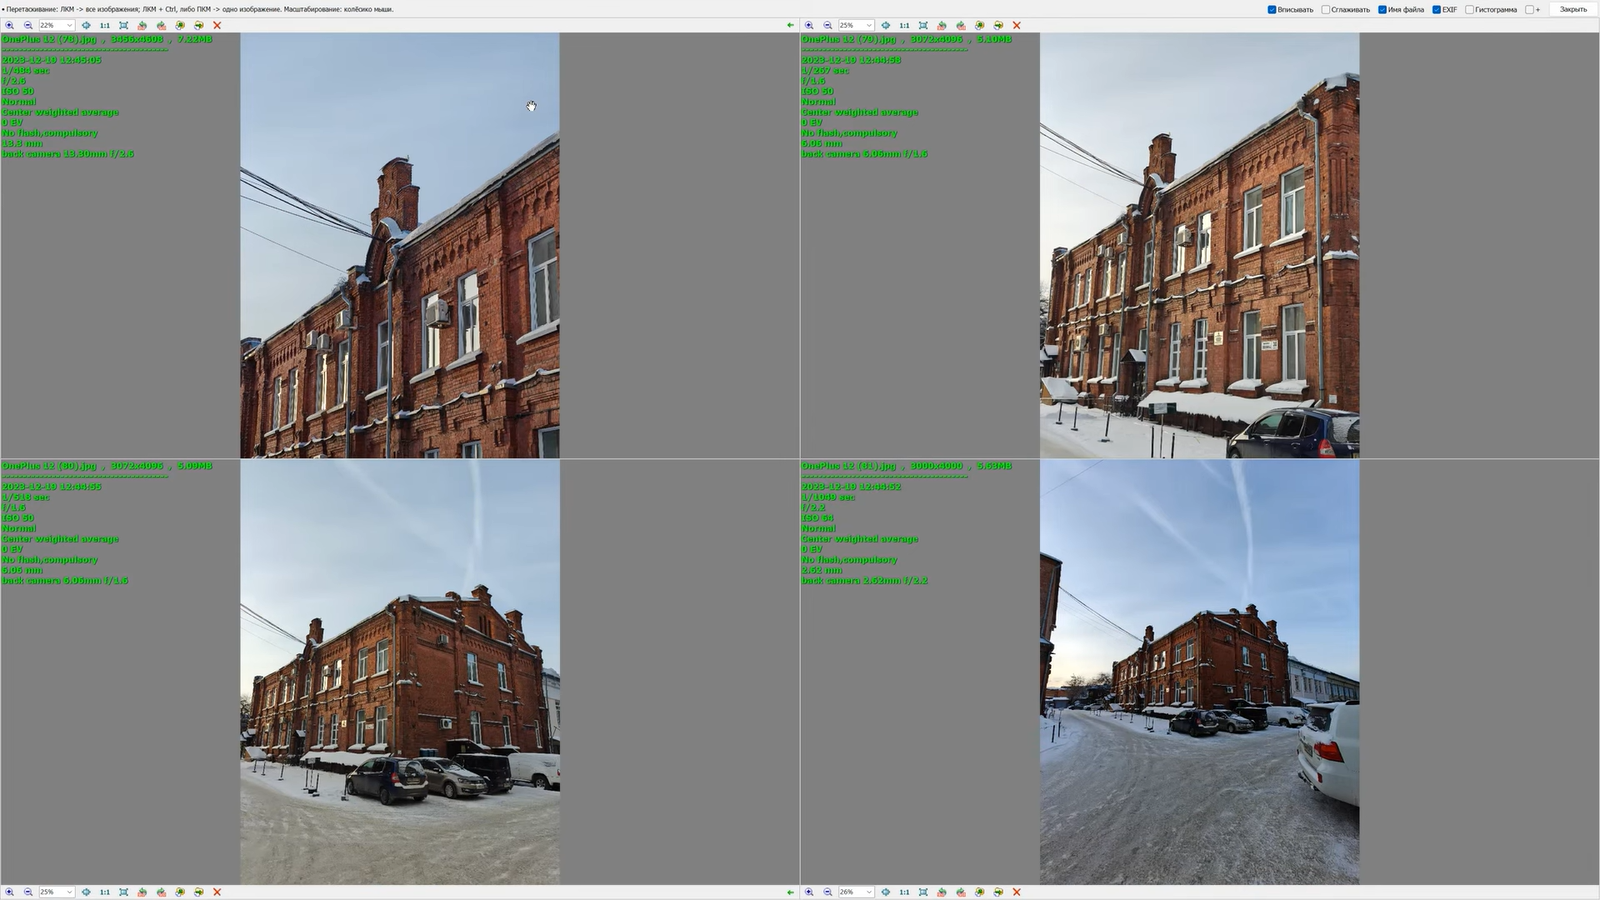Zoom out on the top-right image panel
1600x900 pixels.
click(828, 25)
